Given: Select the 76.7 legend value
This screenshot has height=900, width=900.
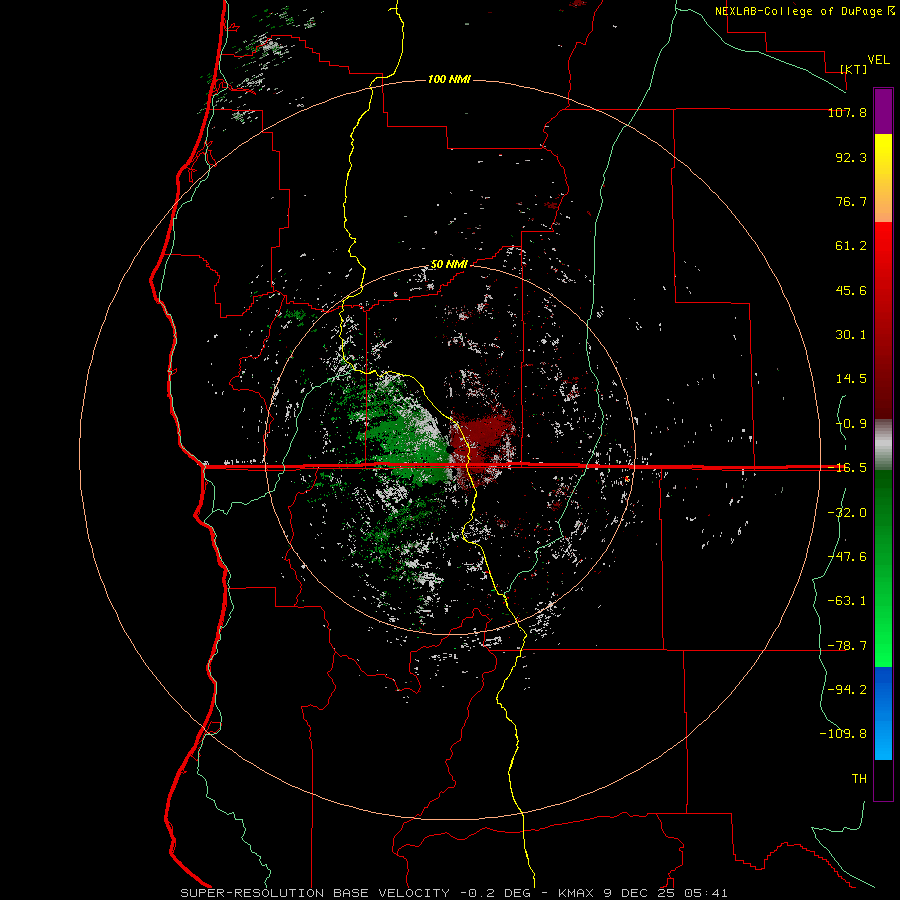Looking at the screenshot, I should (851, 201).
